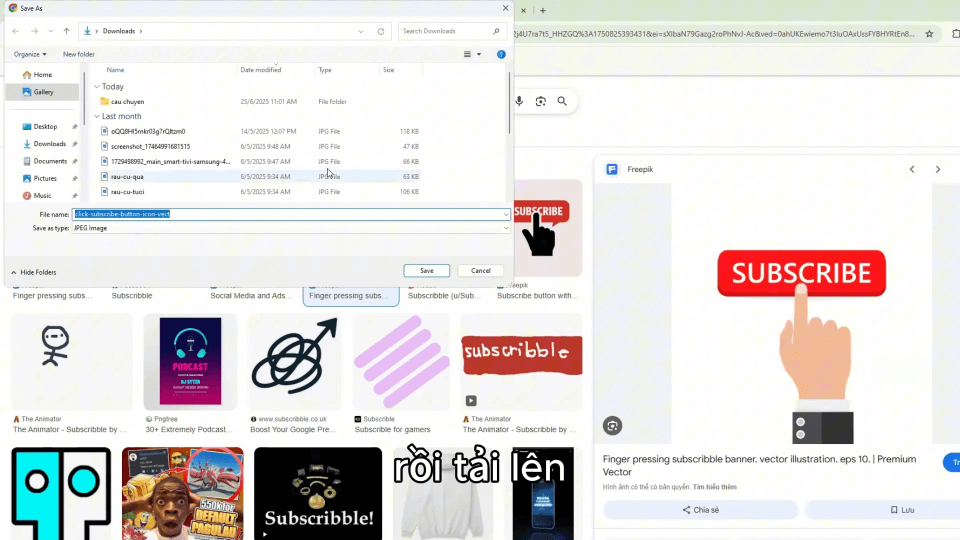Click the Google search magnifier icon

[562, 102]
